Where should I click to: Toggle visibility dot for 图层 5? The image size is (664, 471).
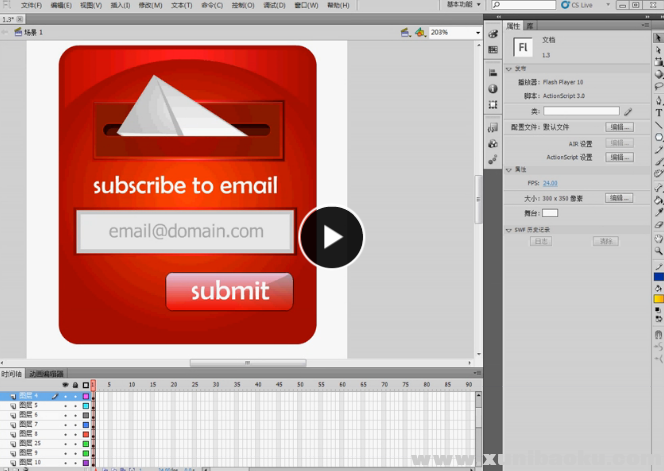(x=65, y=405)
